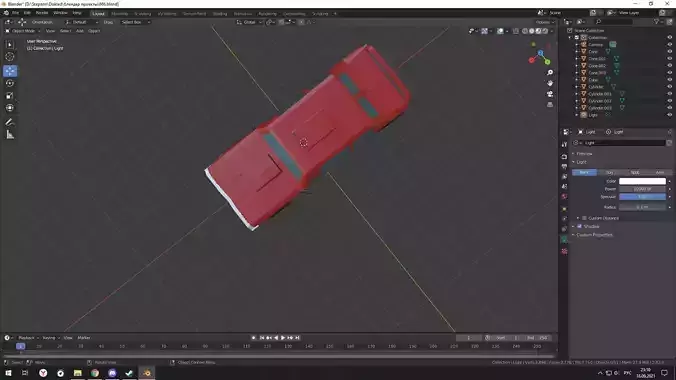Click the Power value field
The width and height of the screenshot is (676, 380).
642,189
